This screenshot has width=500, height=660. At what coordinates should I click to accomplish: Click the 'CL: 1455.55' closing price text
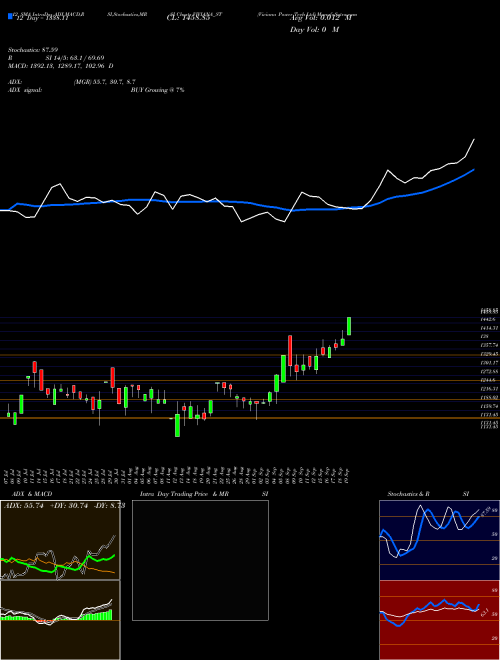[188, 19]
